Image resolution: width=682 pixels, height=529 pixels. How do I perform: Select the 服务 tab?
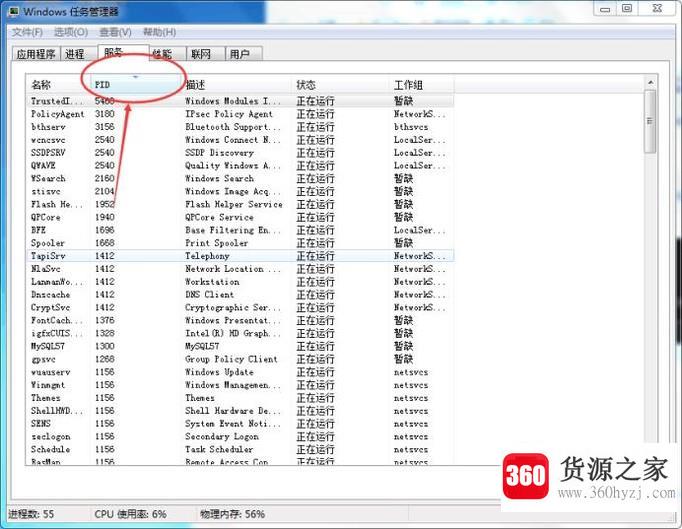pos(123,52)
